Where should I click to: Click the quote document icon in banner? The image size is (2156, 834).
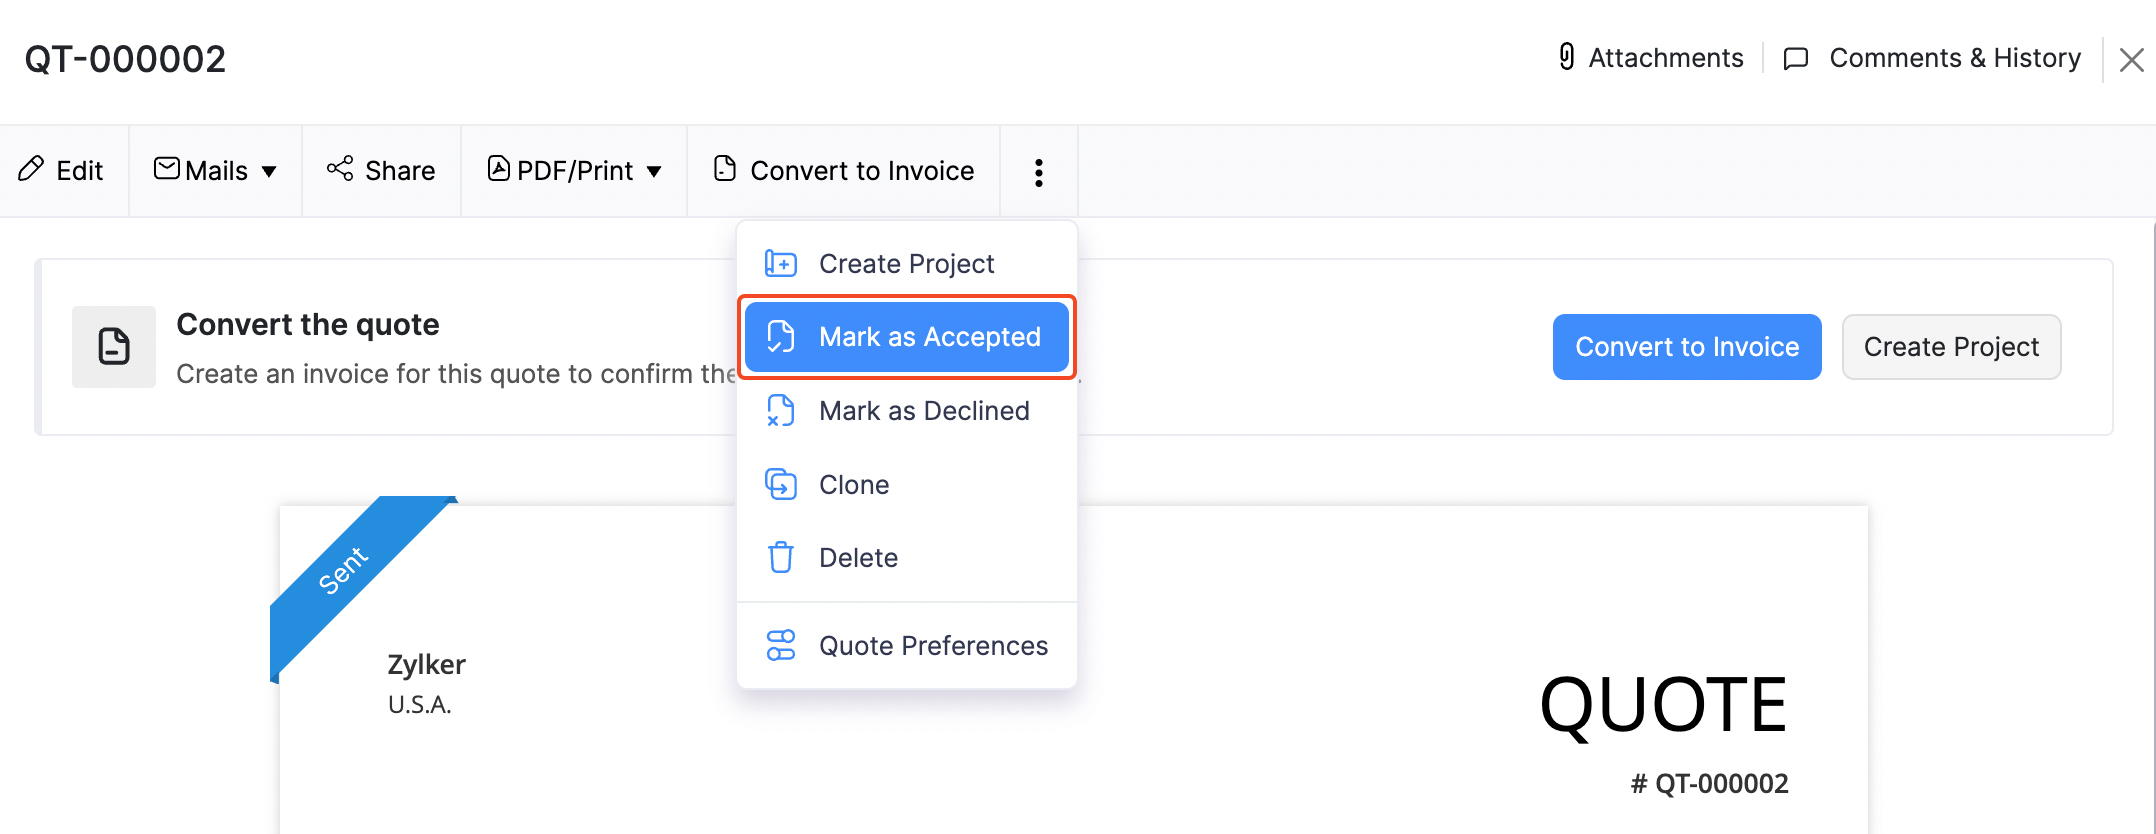(x=114, y=347)
